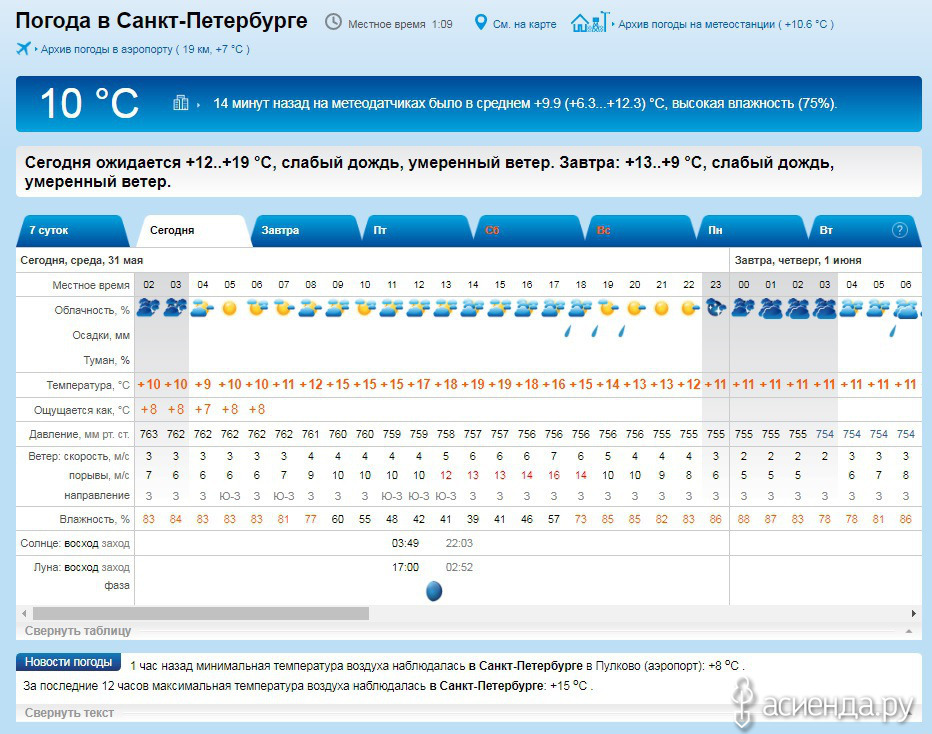Click the map pin location icon

[x=480, y=23]
